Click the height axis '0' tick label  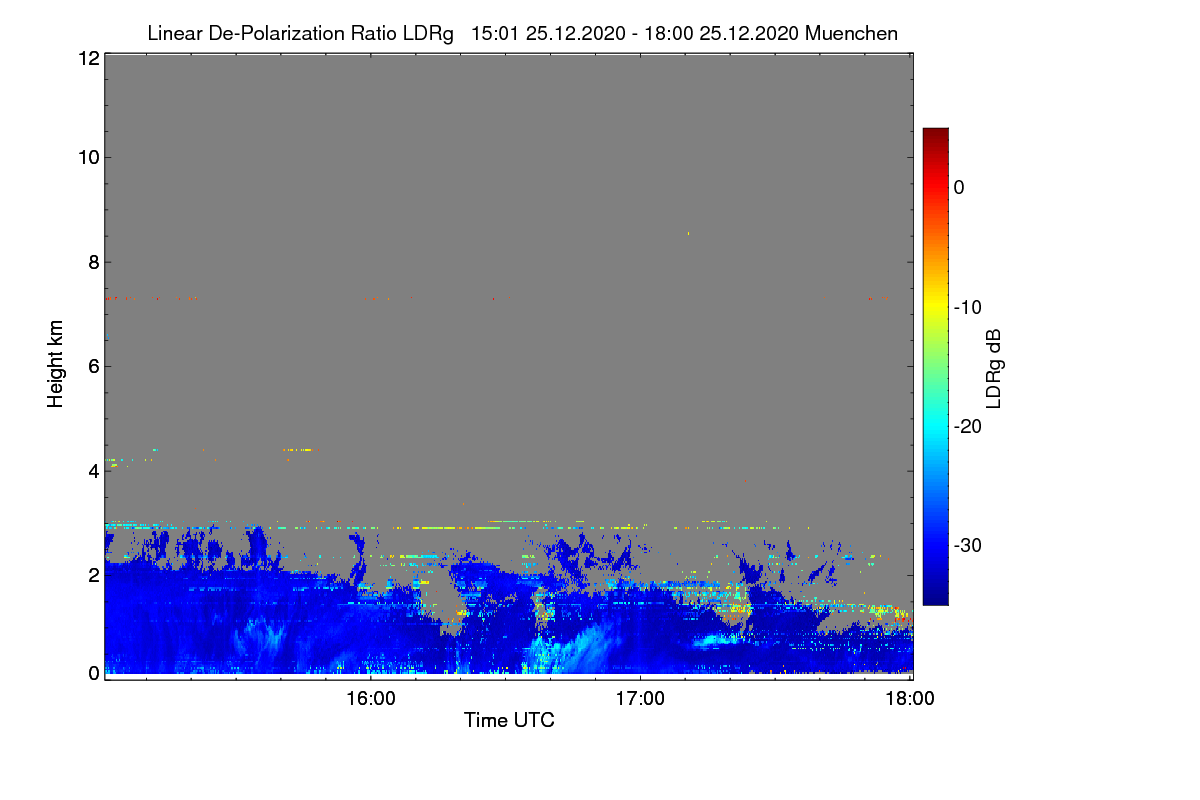[x=92, y=673]
